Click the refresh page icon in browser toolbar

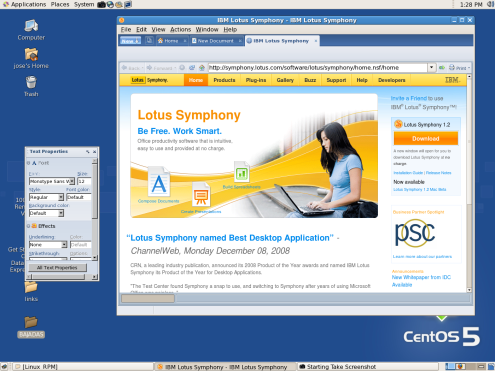point(192,68)
